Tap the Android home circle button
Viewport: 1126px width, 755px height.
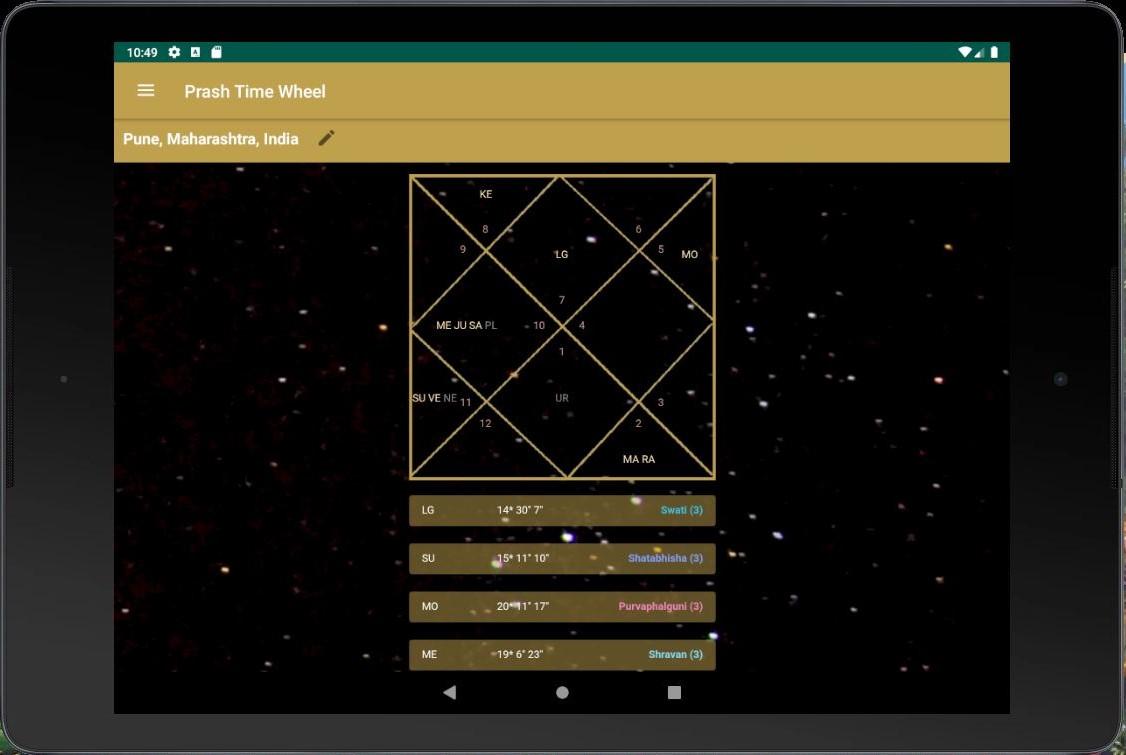click(562, 693)
